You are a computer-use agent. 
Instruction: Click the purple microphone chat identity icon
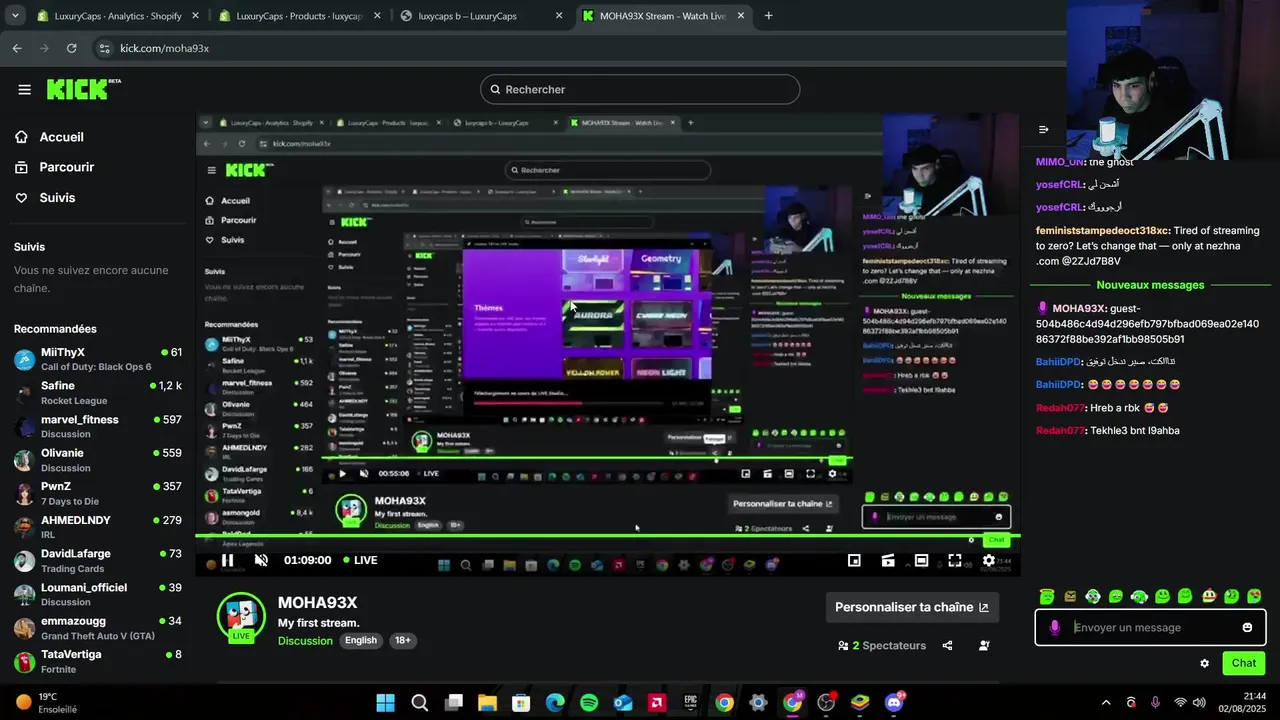coord(1054,627)
